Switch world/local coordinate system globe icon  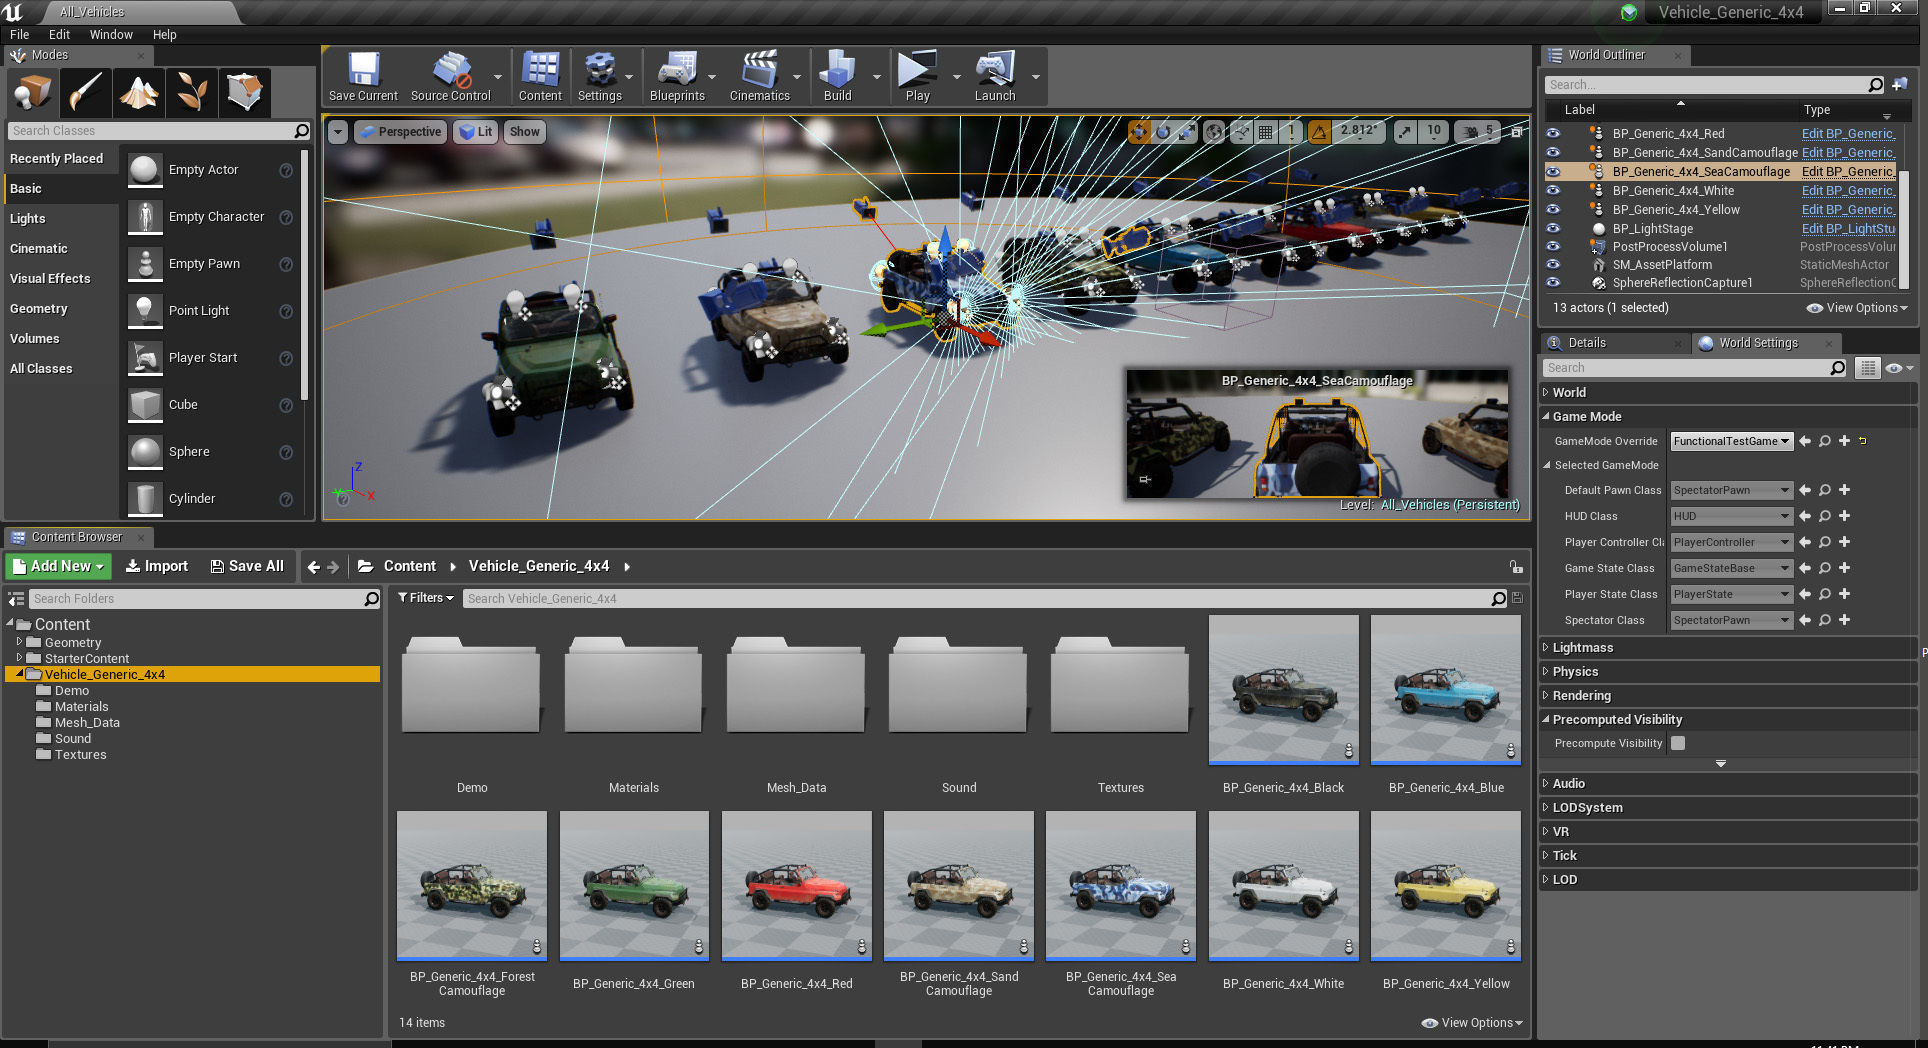[1214, 132]
